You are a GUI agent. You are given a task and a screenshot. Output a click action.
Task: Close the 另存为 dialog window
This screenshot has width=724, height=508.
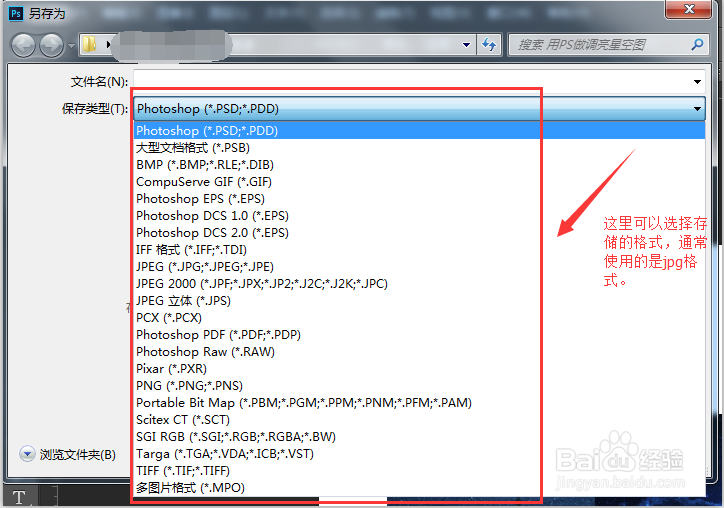688,9
